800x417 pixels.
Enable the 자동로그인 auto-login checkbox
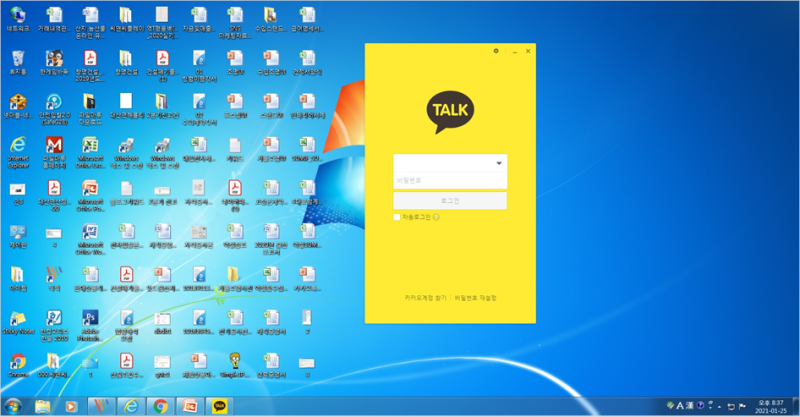[396, 217]
